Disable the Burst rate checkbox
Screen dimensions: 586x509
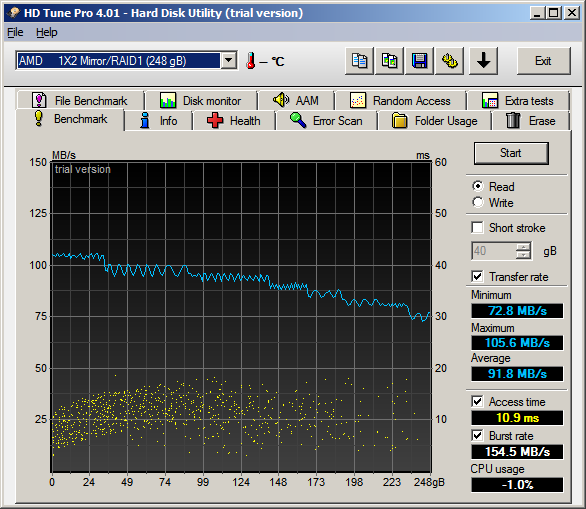pos(477,436)
